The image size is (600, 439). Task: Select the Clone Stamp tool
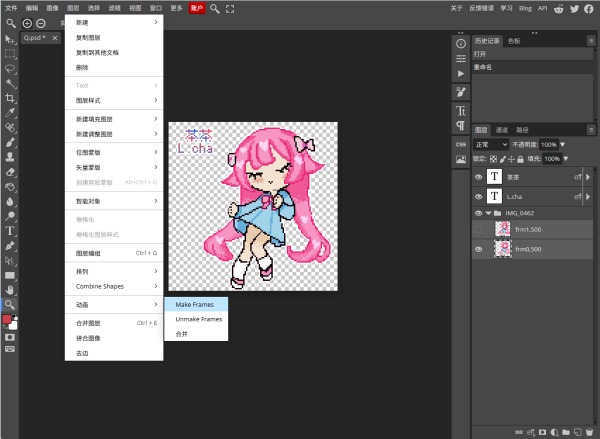point(10,157)
